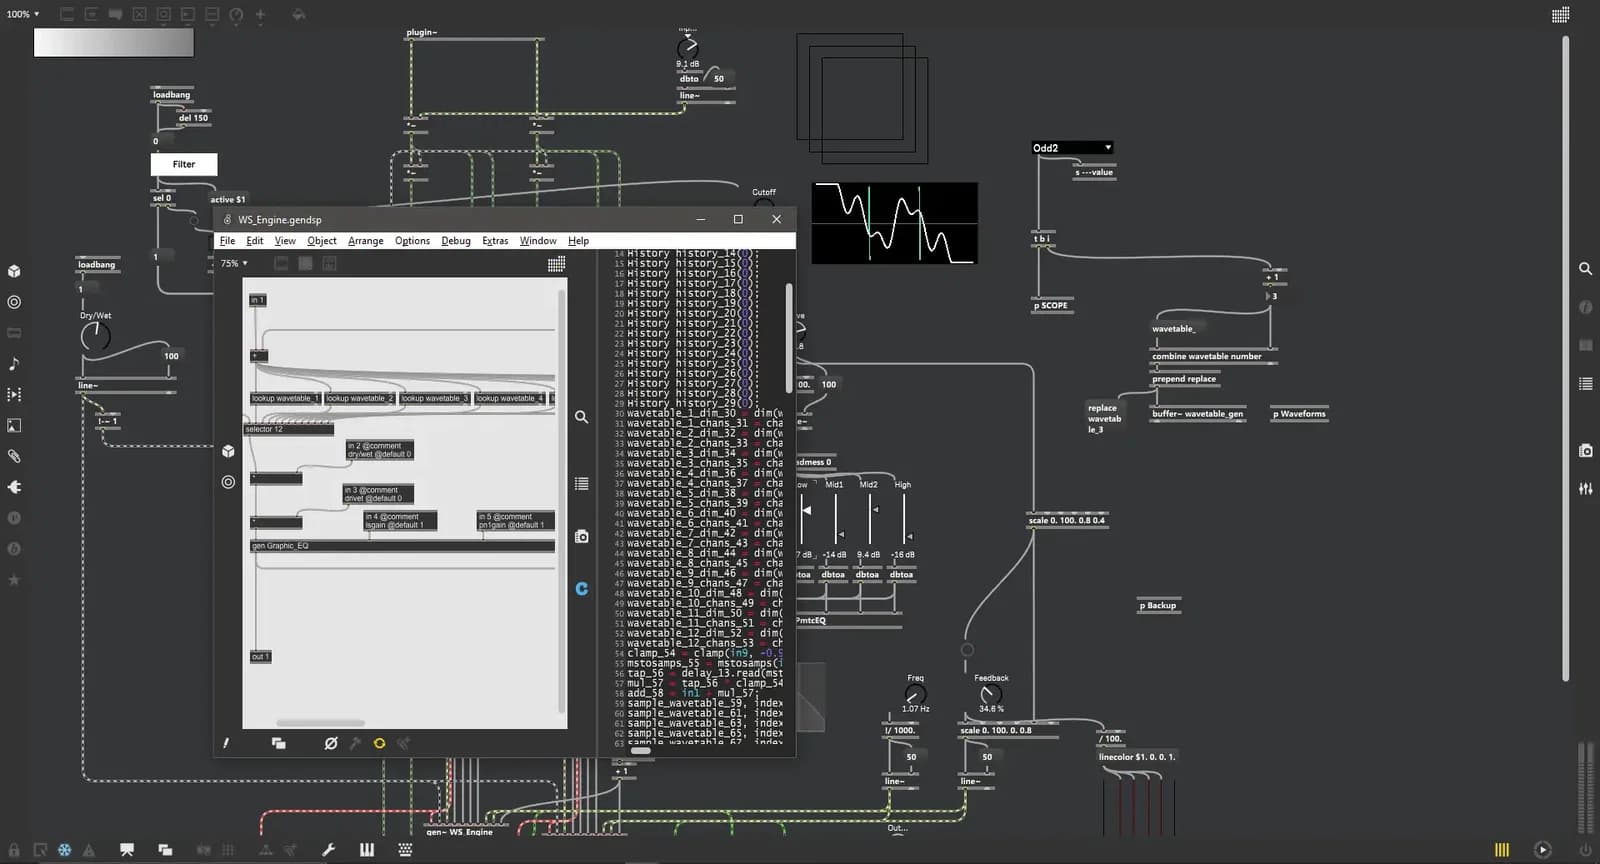The width and height of the screenshot is (1600, 864).
Task: Select the "del 150" object
Action: [193, 118]
